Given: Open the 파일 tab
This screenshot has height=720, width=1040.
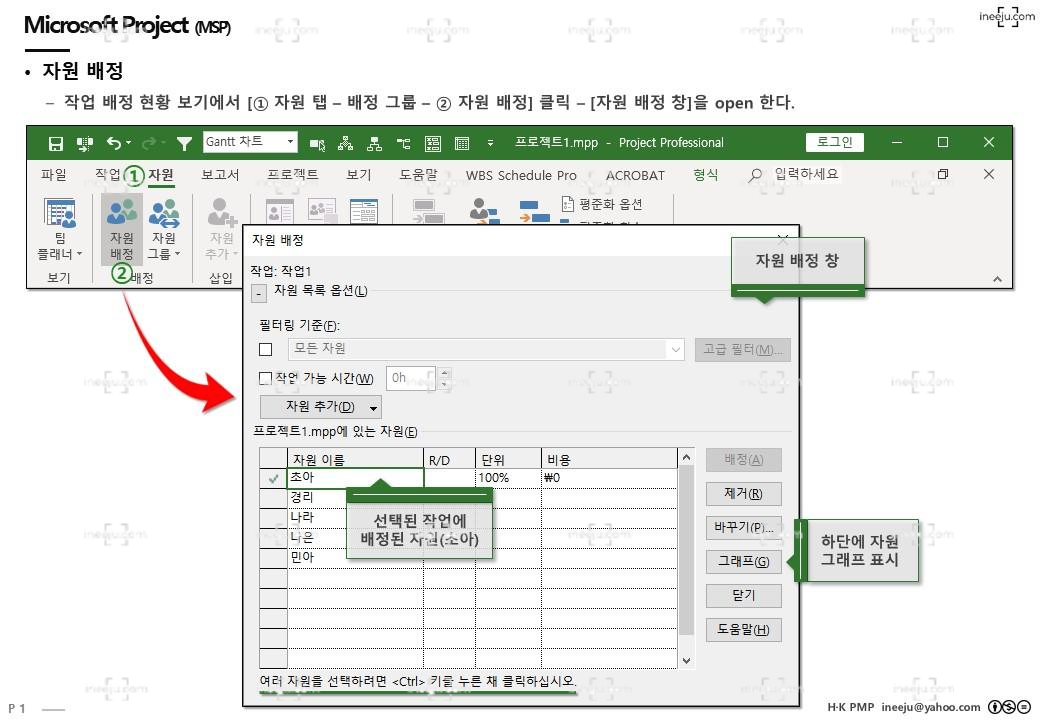Looking at the screenshot, I should (54, 175).
